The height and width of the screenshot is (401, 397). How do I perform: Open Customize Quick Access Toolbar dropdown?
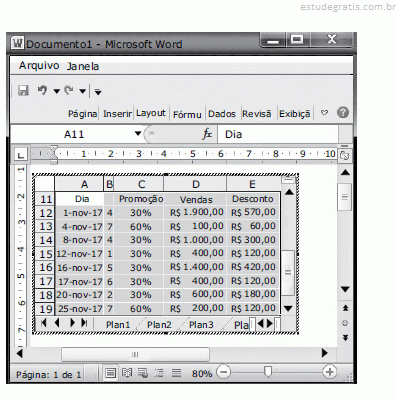click(98, 91)
